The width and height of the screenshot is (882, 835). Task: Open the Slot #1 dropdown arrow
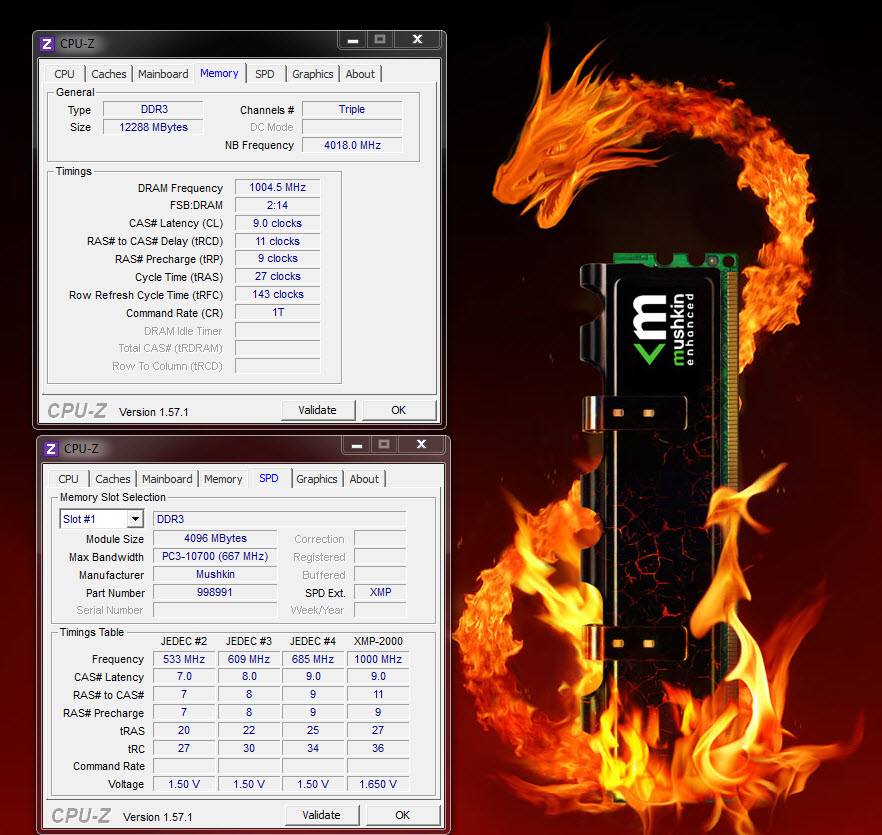pyautogui.click(x=135, y=519)
